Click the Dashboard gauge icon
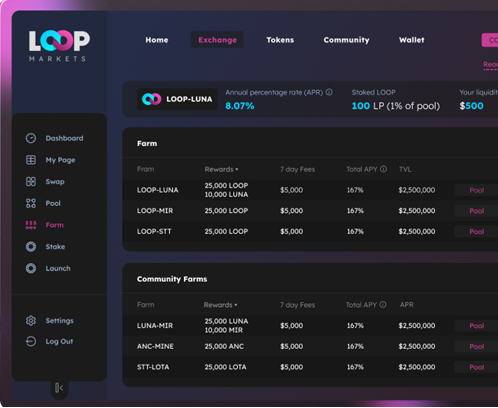 pos(31,138)
